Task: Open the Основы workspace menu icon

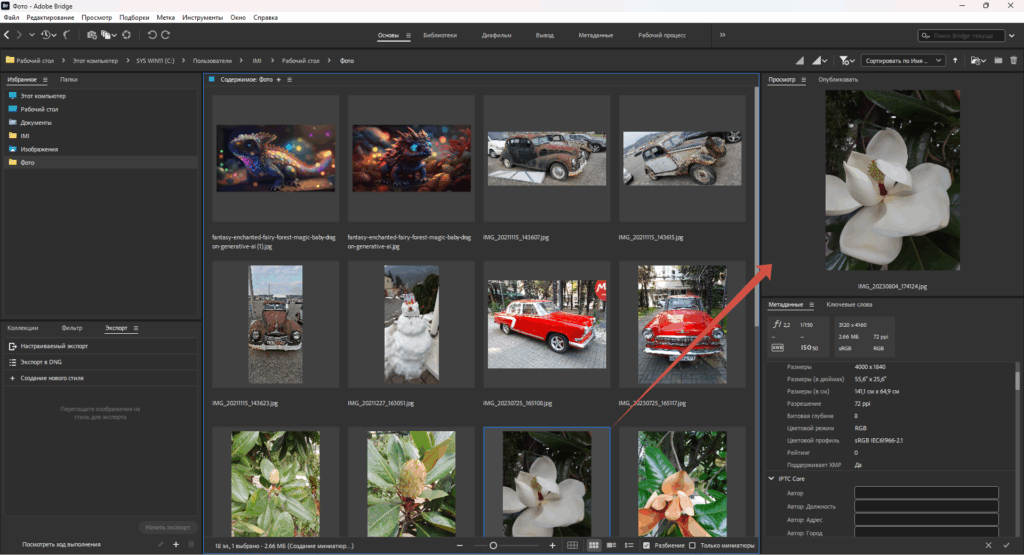Action: (408, 35)
